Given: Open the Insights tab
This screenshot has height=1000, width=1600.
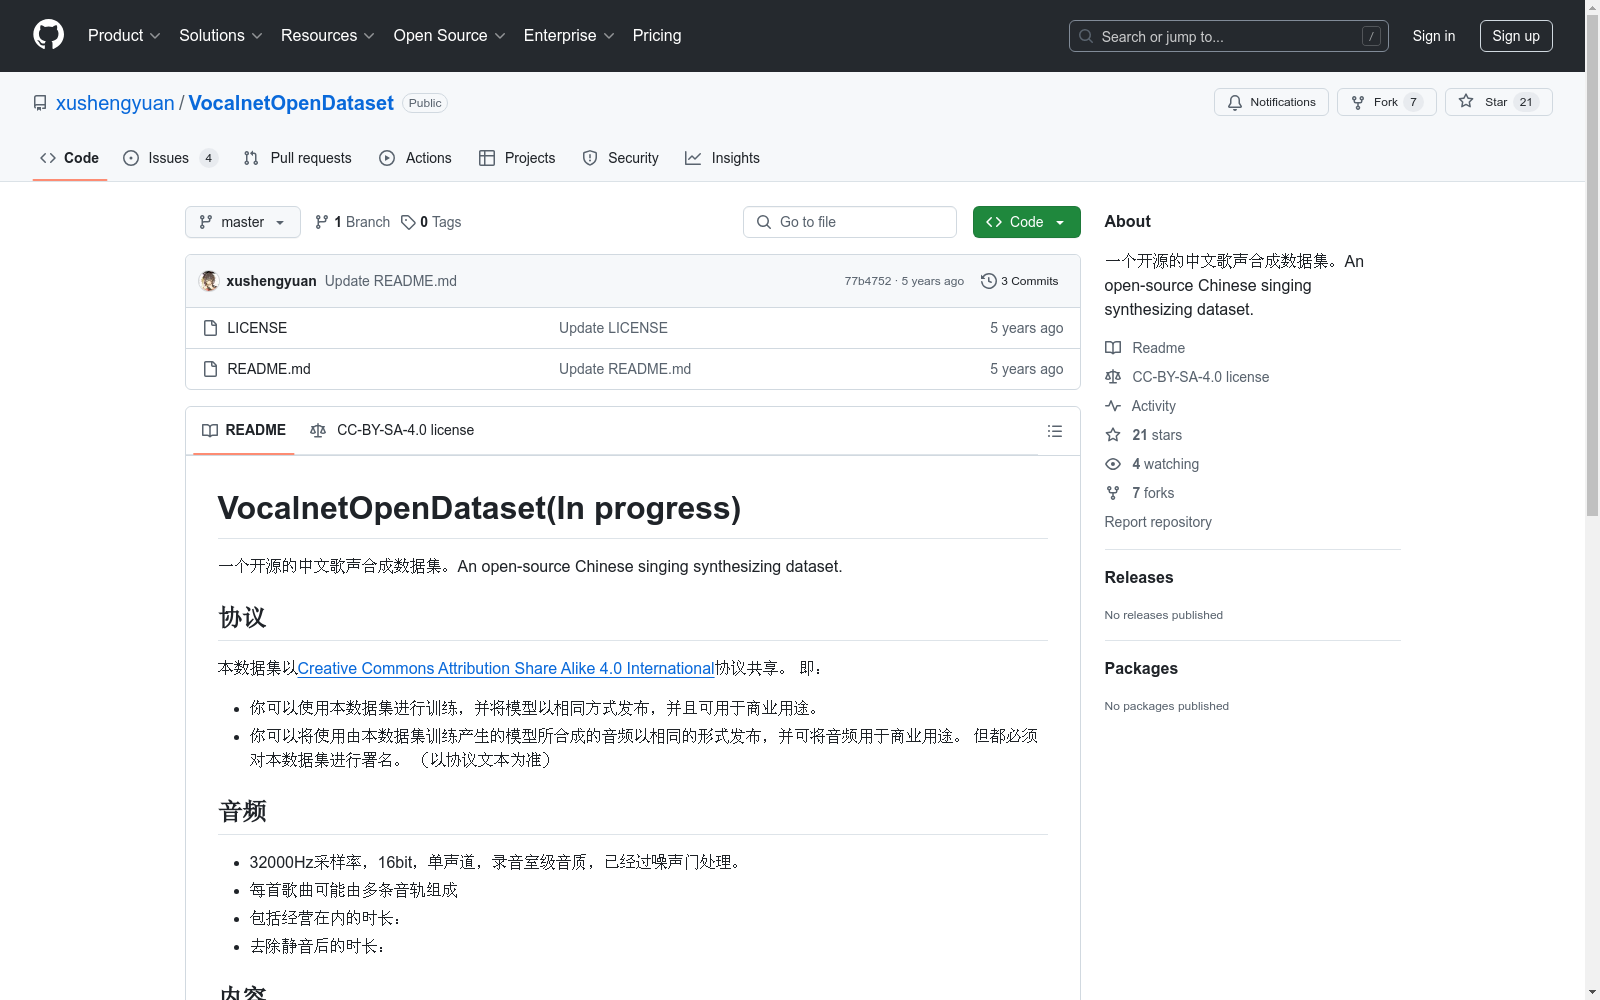Looking at the screenshot, I should [723, 158].
